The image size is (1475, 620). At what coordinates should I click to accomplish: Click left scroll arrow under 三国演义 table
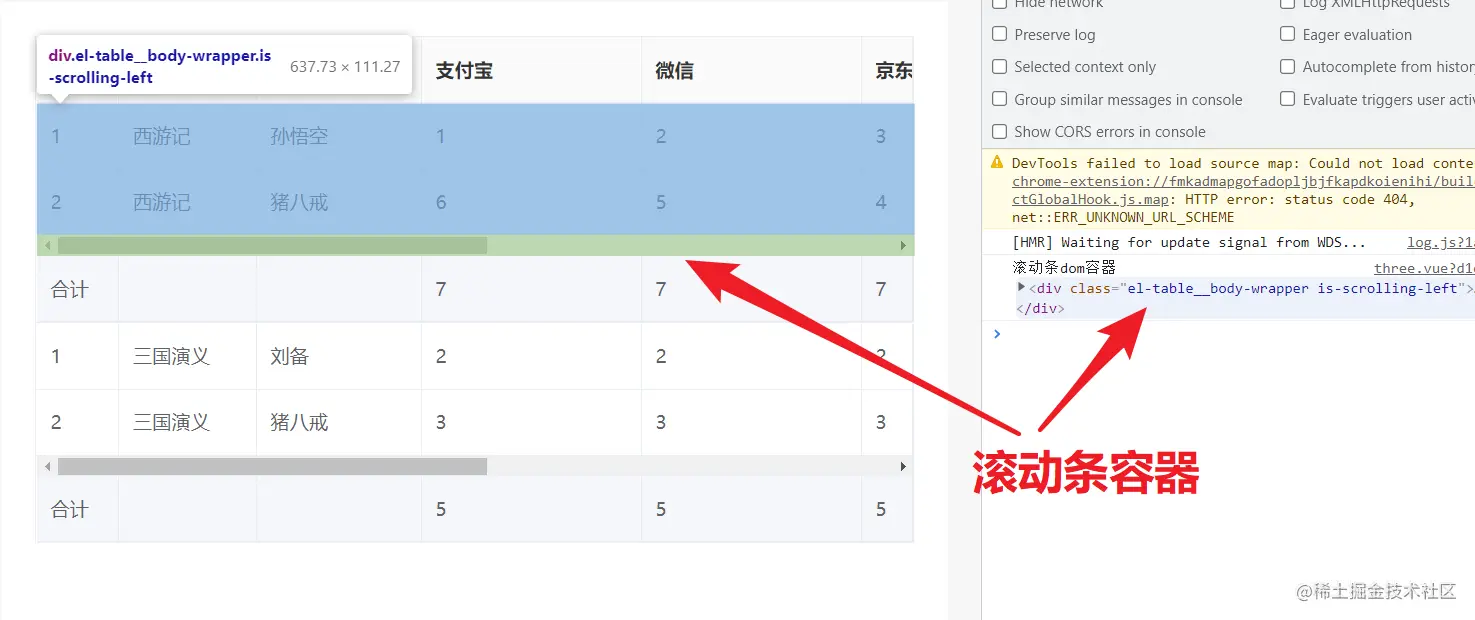pyautogui.click(x=47, y=466)
